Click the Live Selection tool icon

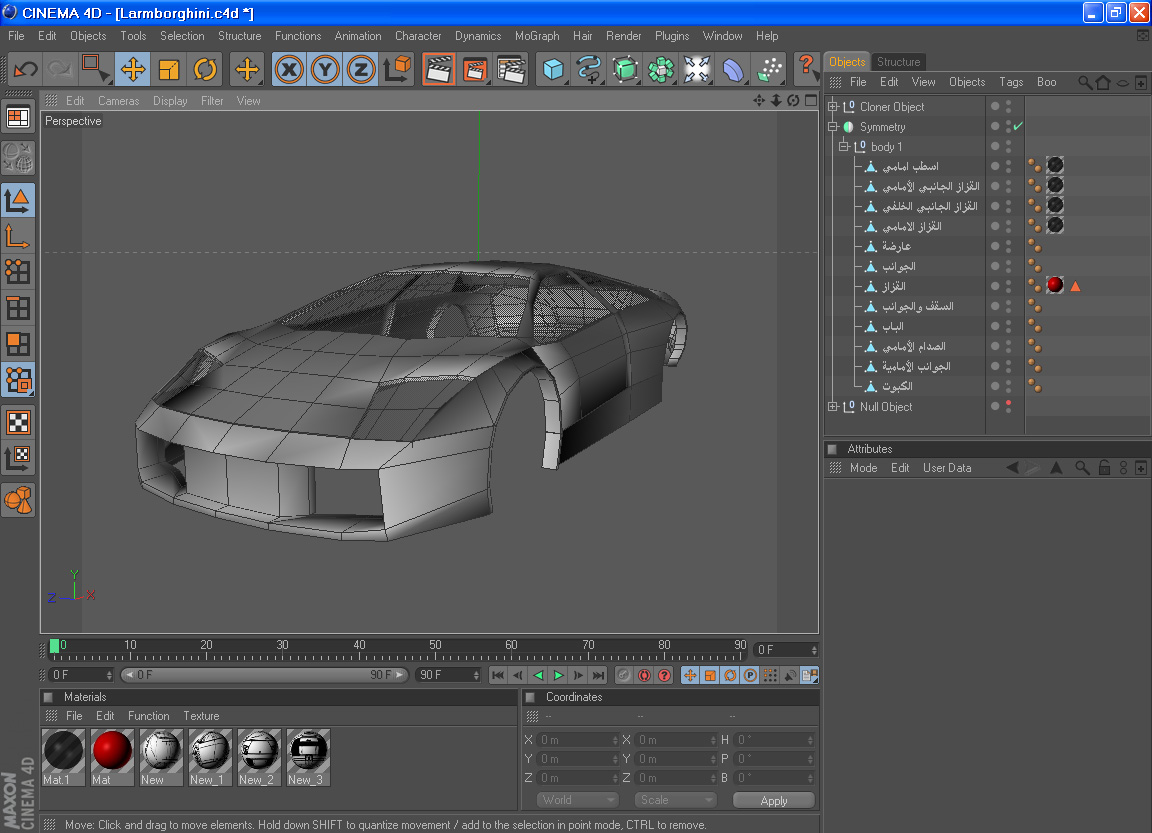96,70
